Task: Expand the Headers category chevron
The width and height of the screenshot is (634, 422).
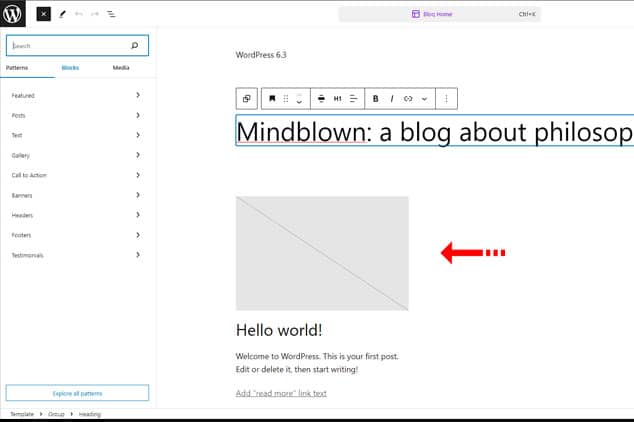Action: 138,215
